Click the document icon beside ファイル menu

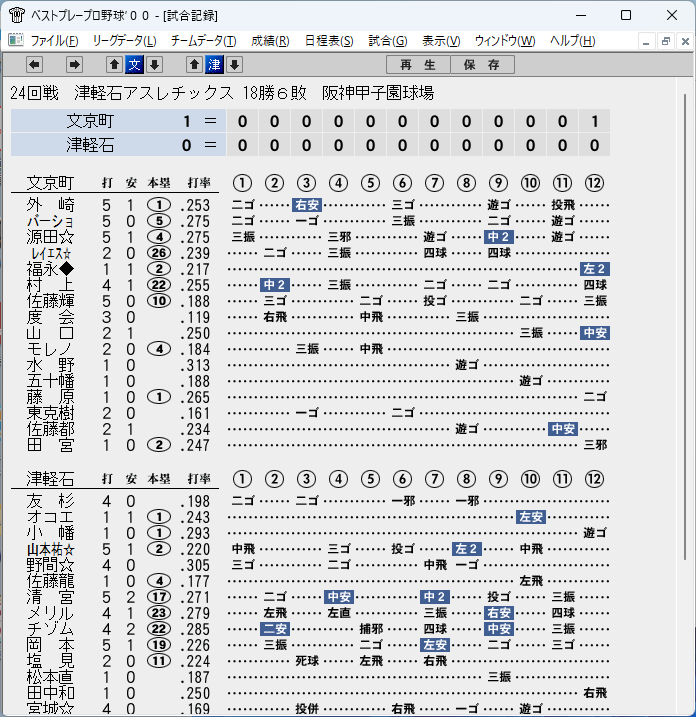point(16,40)
